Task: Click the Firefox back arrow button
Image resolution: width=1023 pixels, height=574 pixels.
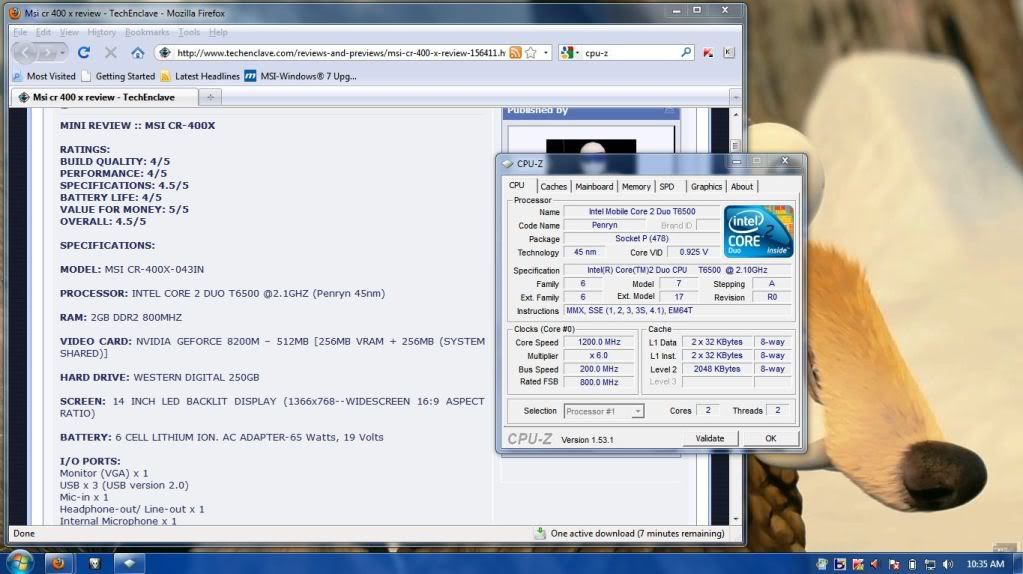Action: pos(25,52)
